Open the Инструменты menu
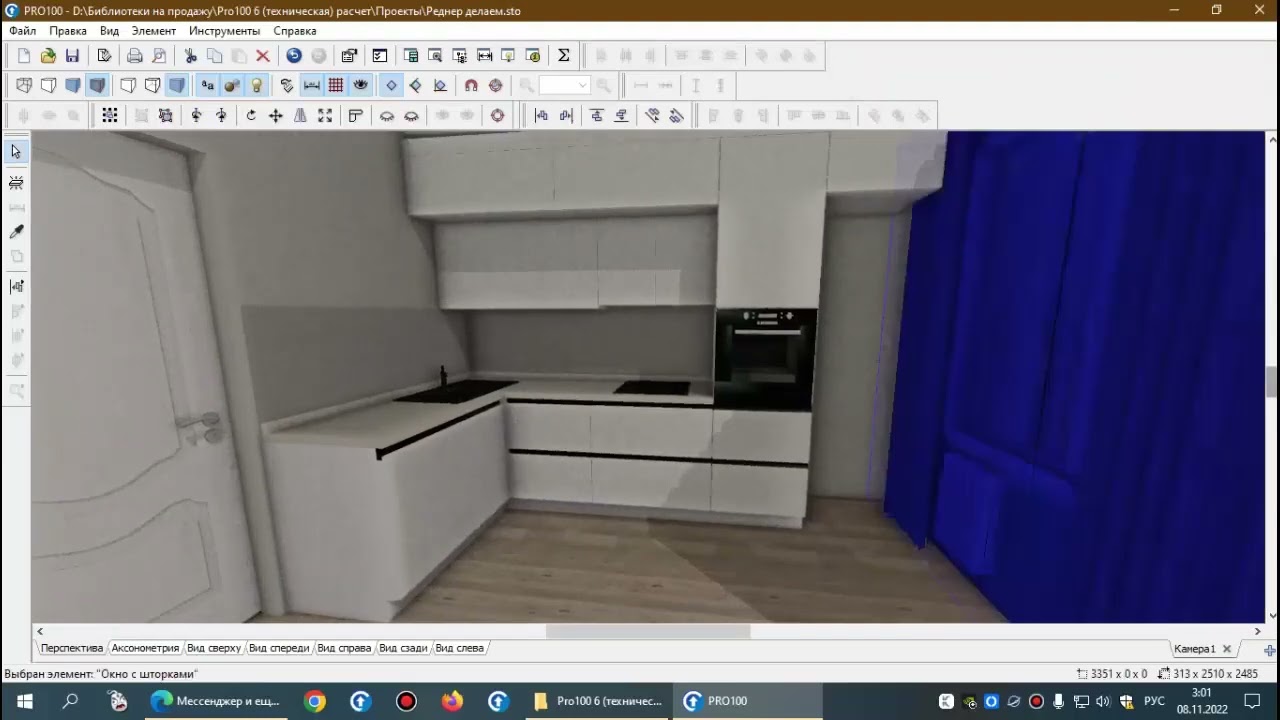Screen dimensions: 1280x720 point(224,31)
